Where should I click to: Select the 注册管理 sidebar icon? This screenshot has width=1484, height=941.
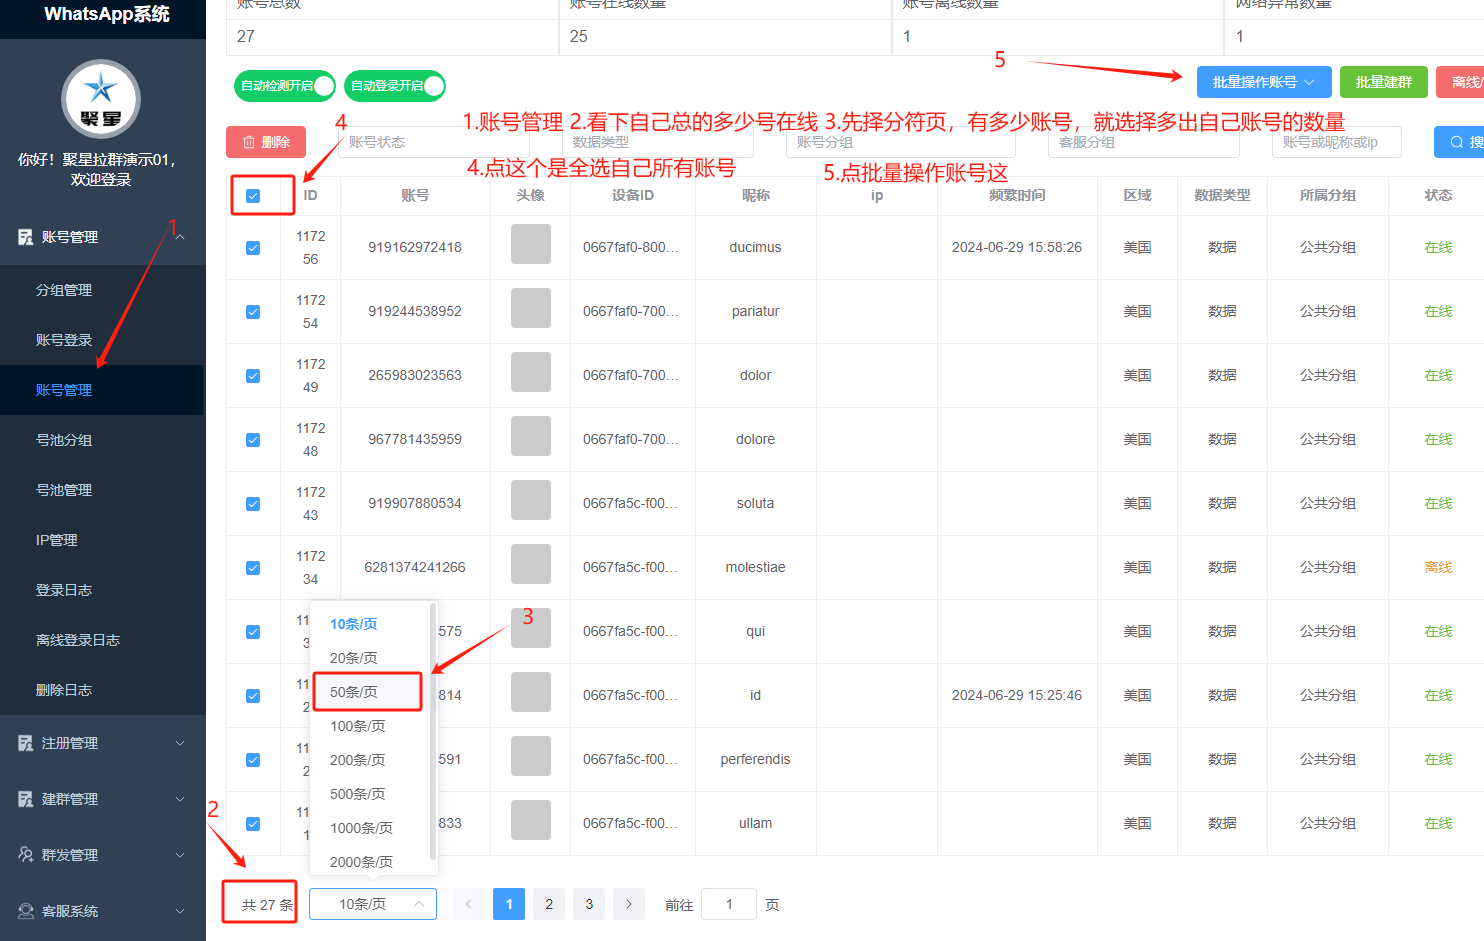pyautogui.click(x=25, y=742)
